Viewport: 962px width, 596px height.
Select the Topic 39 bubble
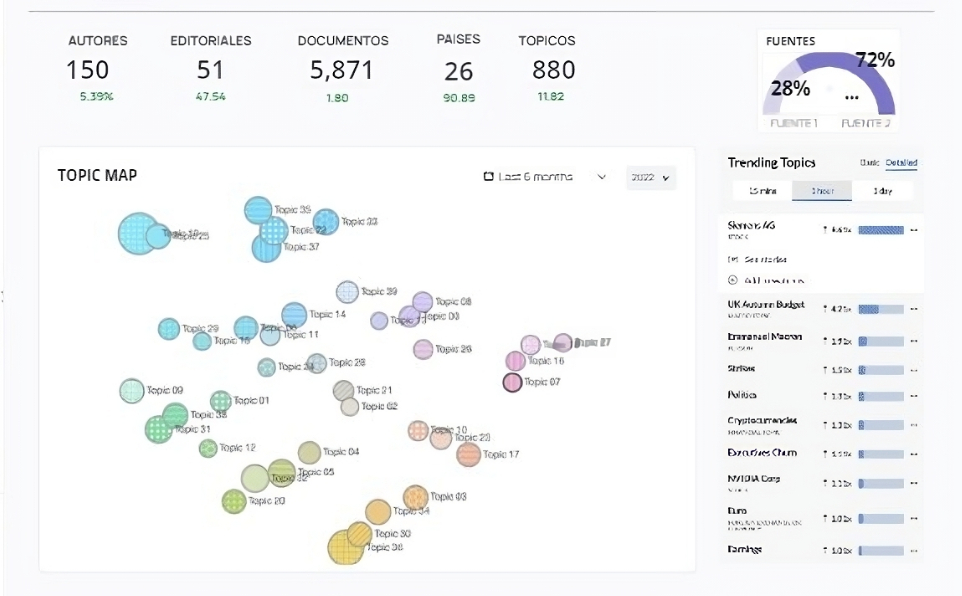click(x=347, y=291)
